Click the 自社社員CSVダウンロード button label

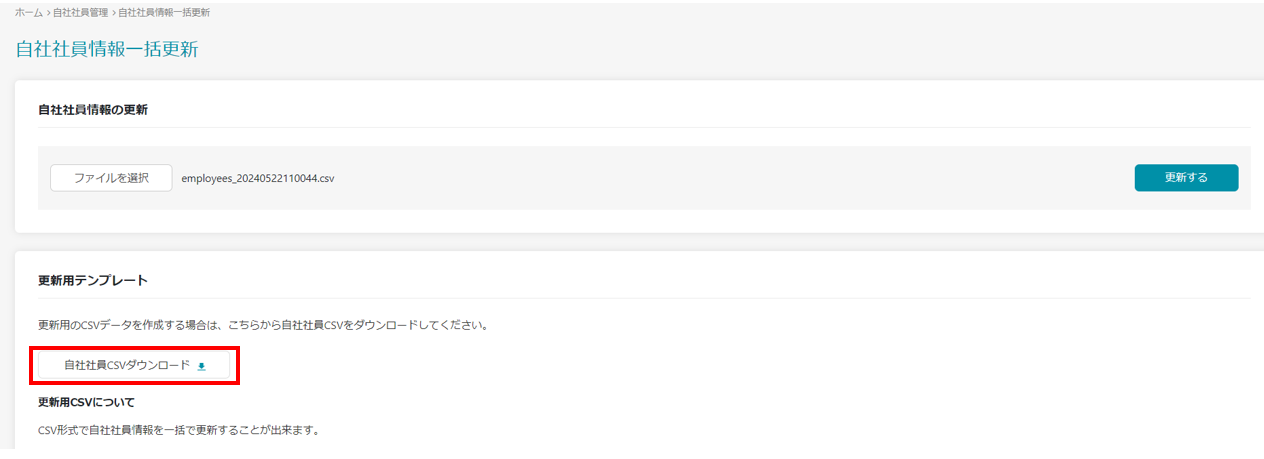[126, 366]
